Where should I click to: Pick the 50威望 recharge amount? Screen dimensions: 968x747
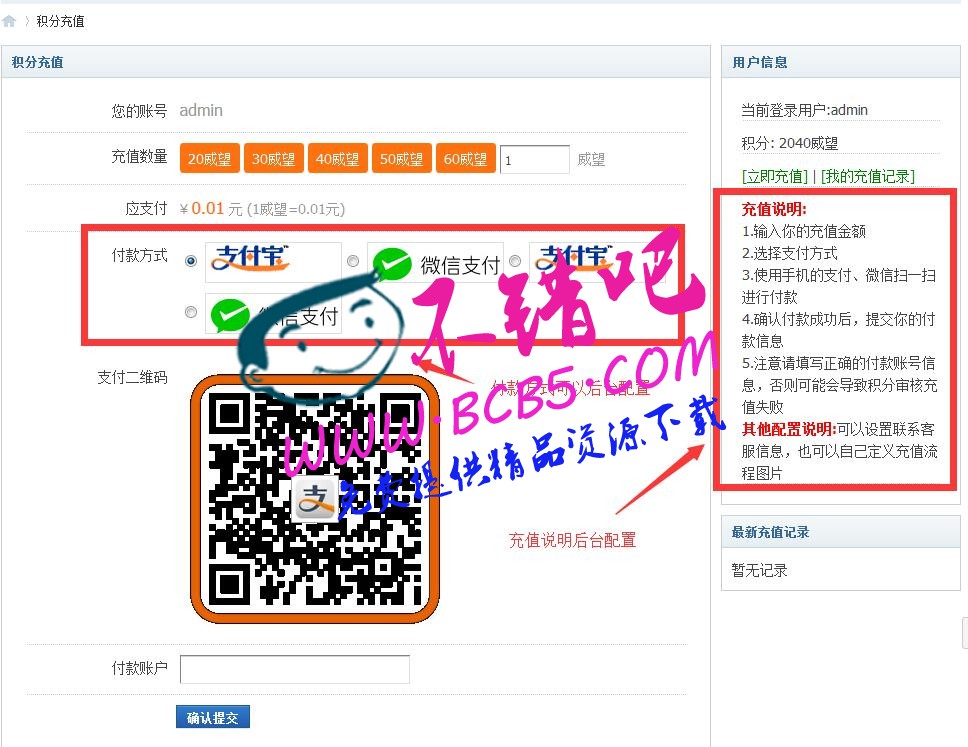coord(401,159)
